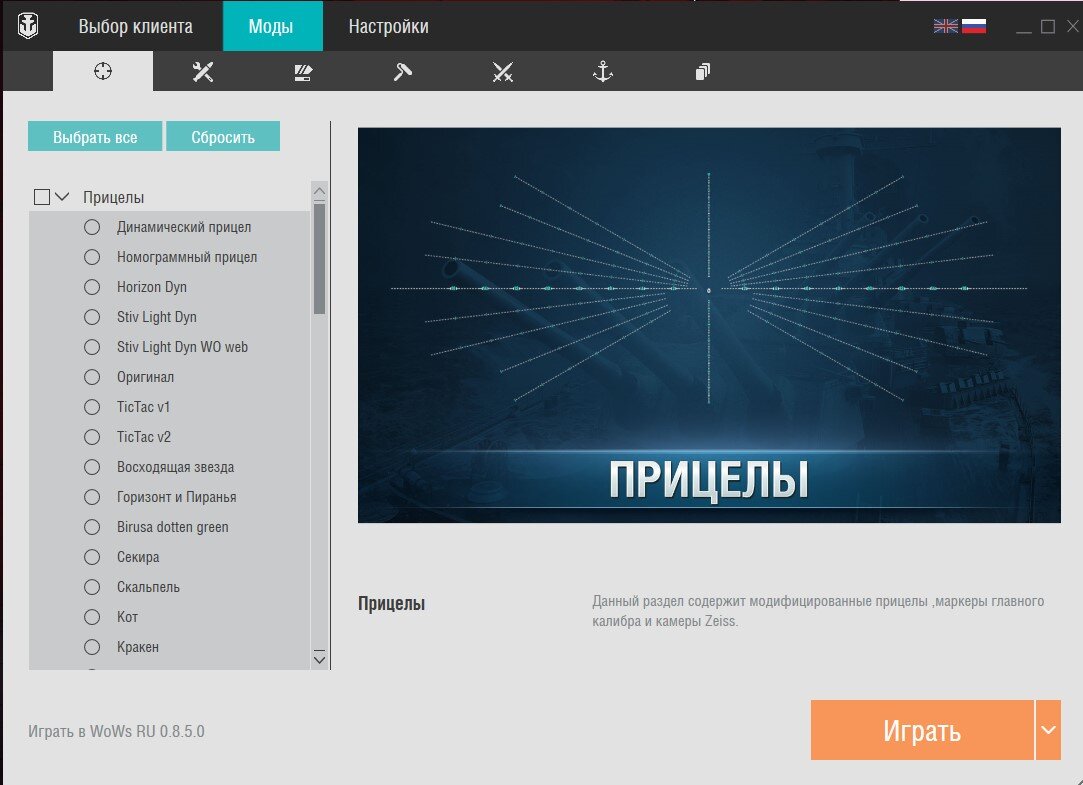Open the anchor category icon
Image resolution: width=1083 pixels, height=785 pixels.
603,71
